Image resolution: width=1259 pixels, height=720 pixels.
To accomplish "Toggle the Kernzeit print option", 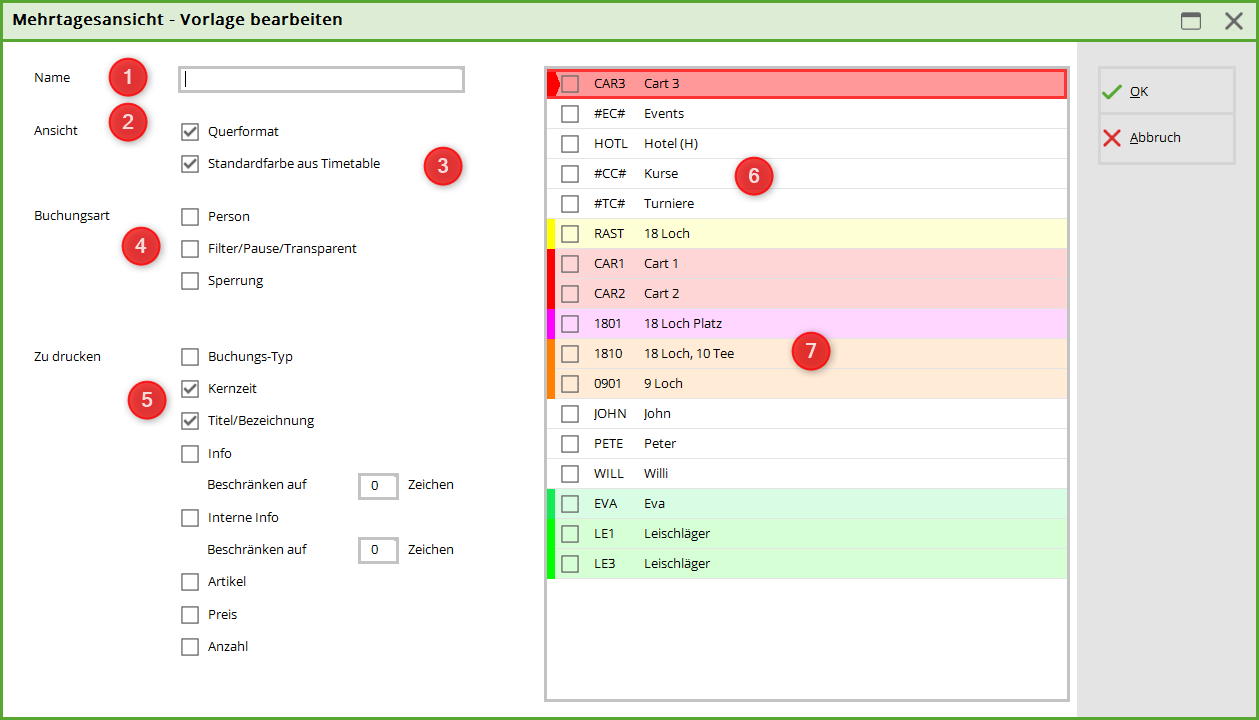I will [x=190, y=389].
